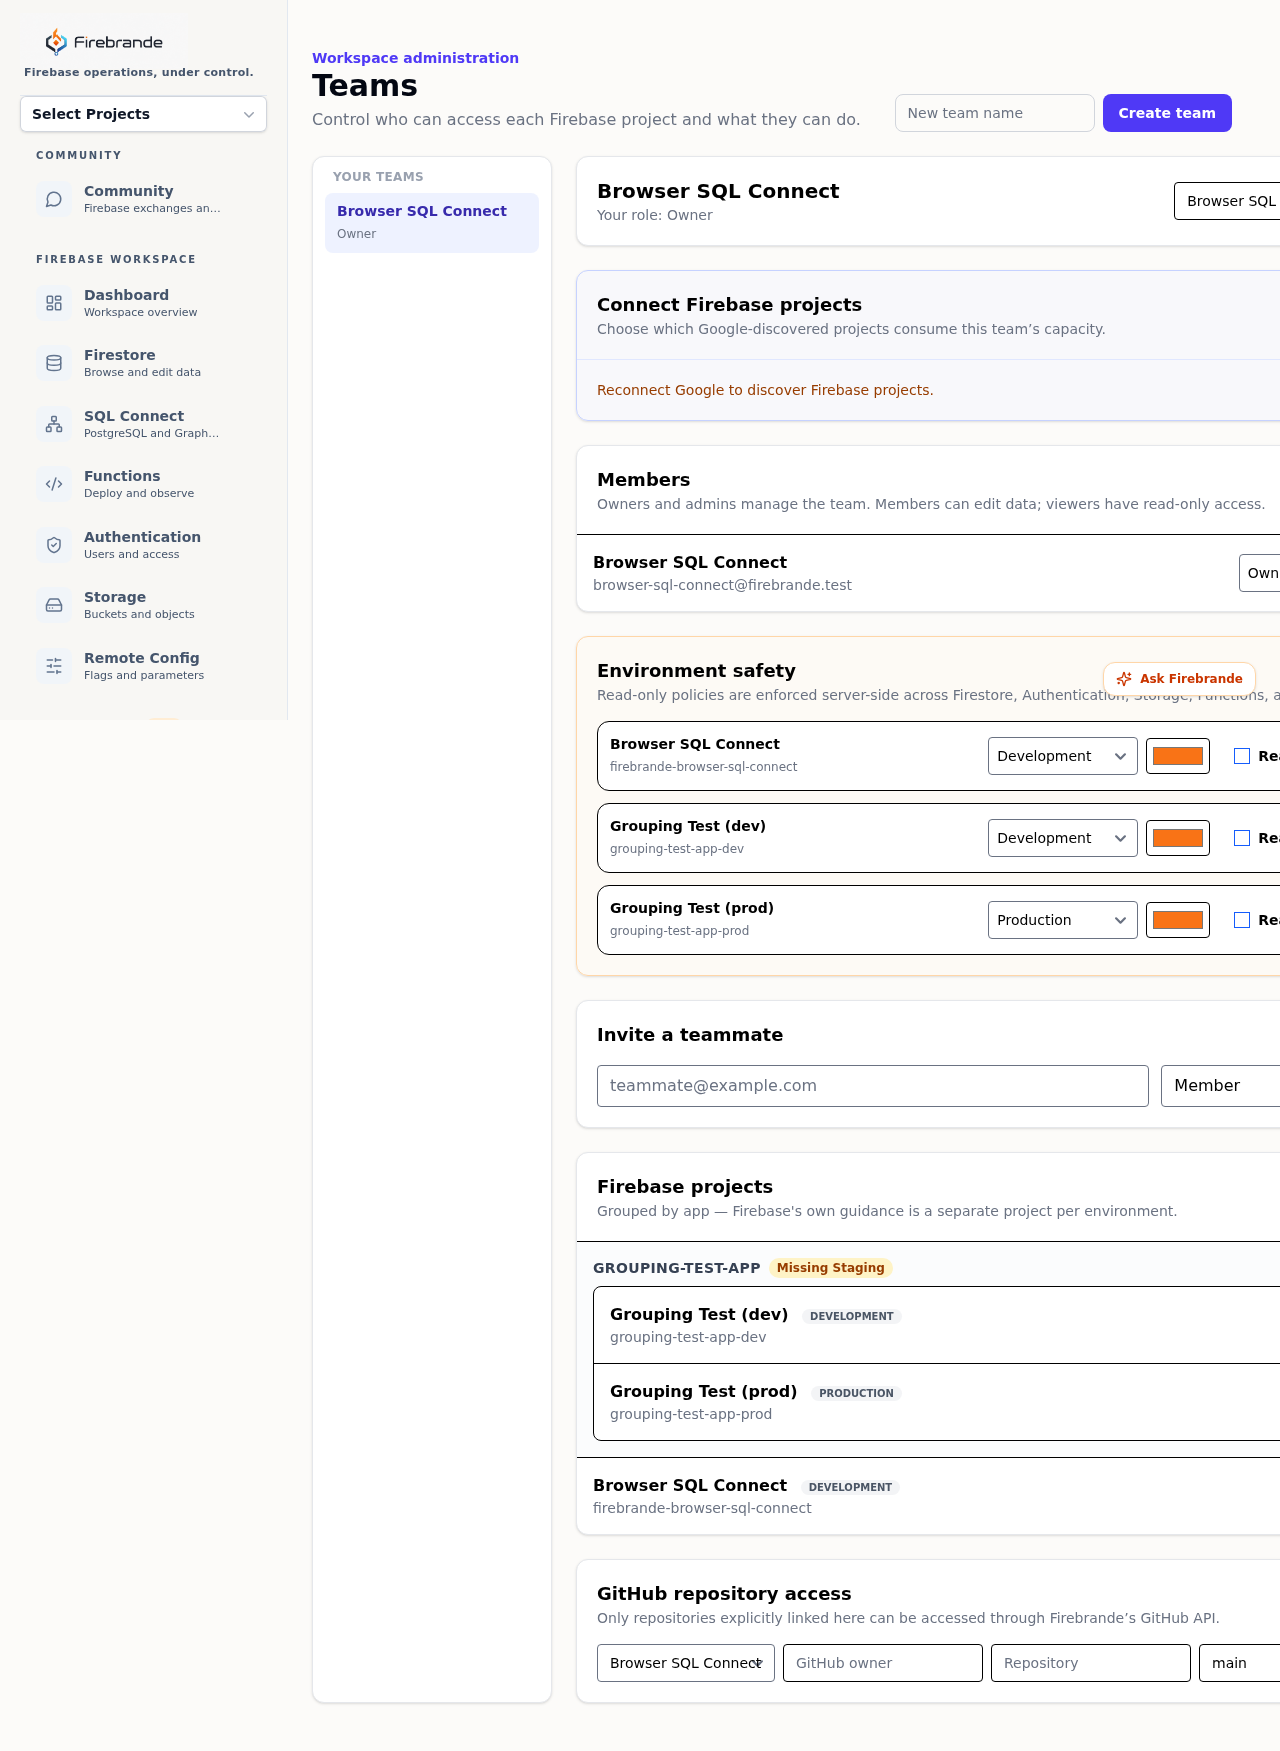The height and width of the screenshot is (1751, 1280).
Task: Go to Community in the sidebar
Action: click(143, 199)
